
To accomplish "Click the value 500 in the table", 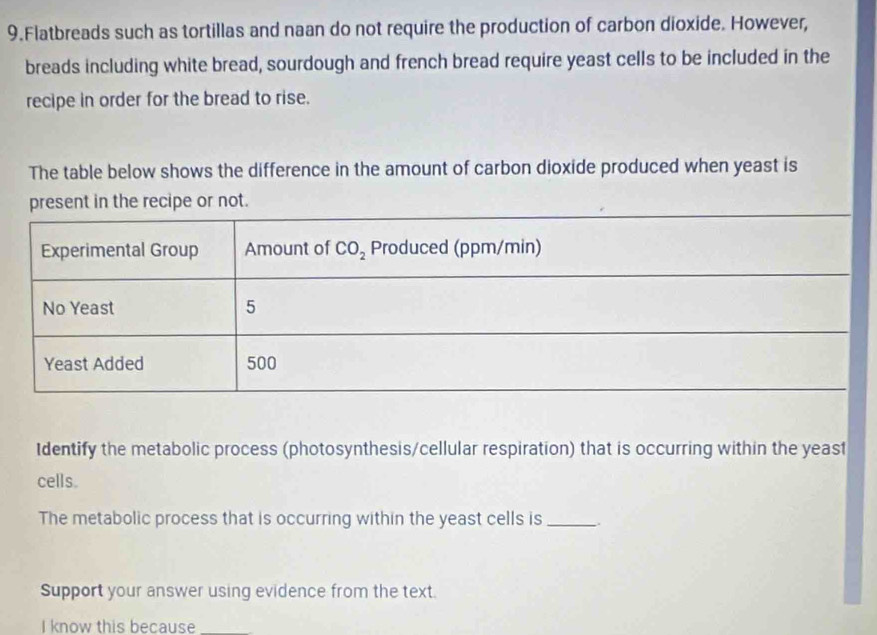I will click(261, 364).
